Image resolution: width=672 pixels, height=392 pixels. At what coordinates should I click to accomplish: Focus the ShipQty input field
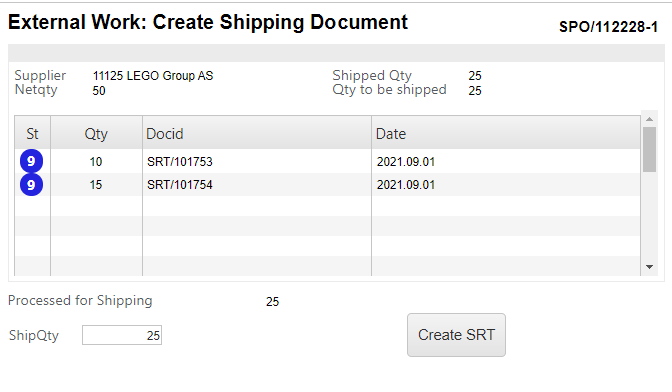click(x=122, y=335)
